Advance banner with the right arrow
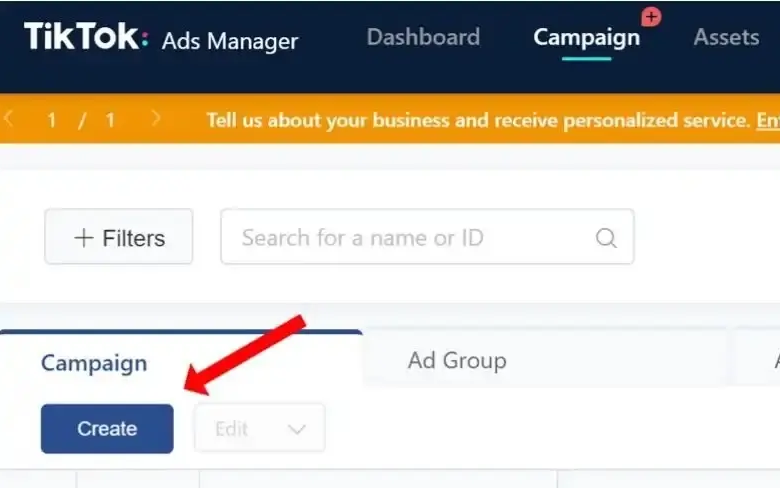This screenshot has height=488, width=780. 155,119
